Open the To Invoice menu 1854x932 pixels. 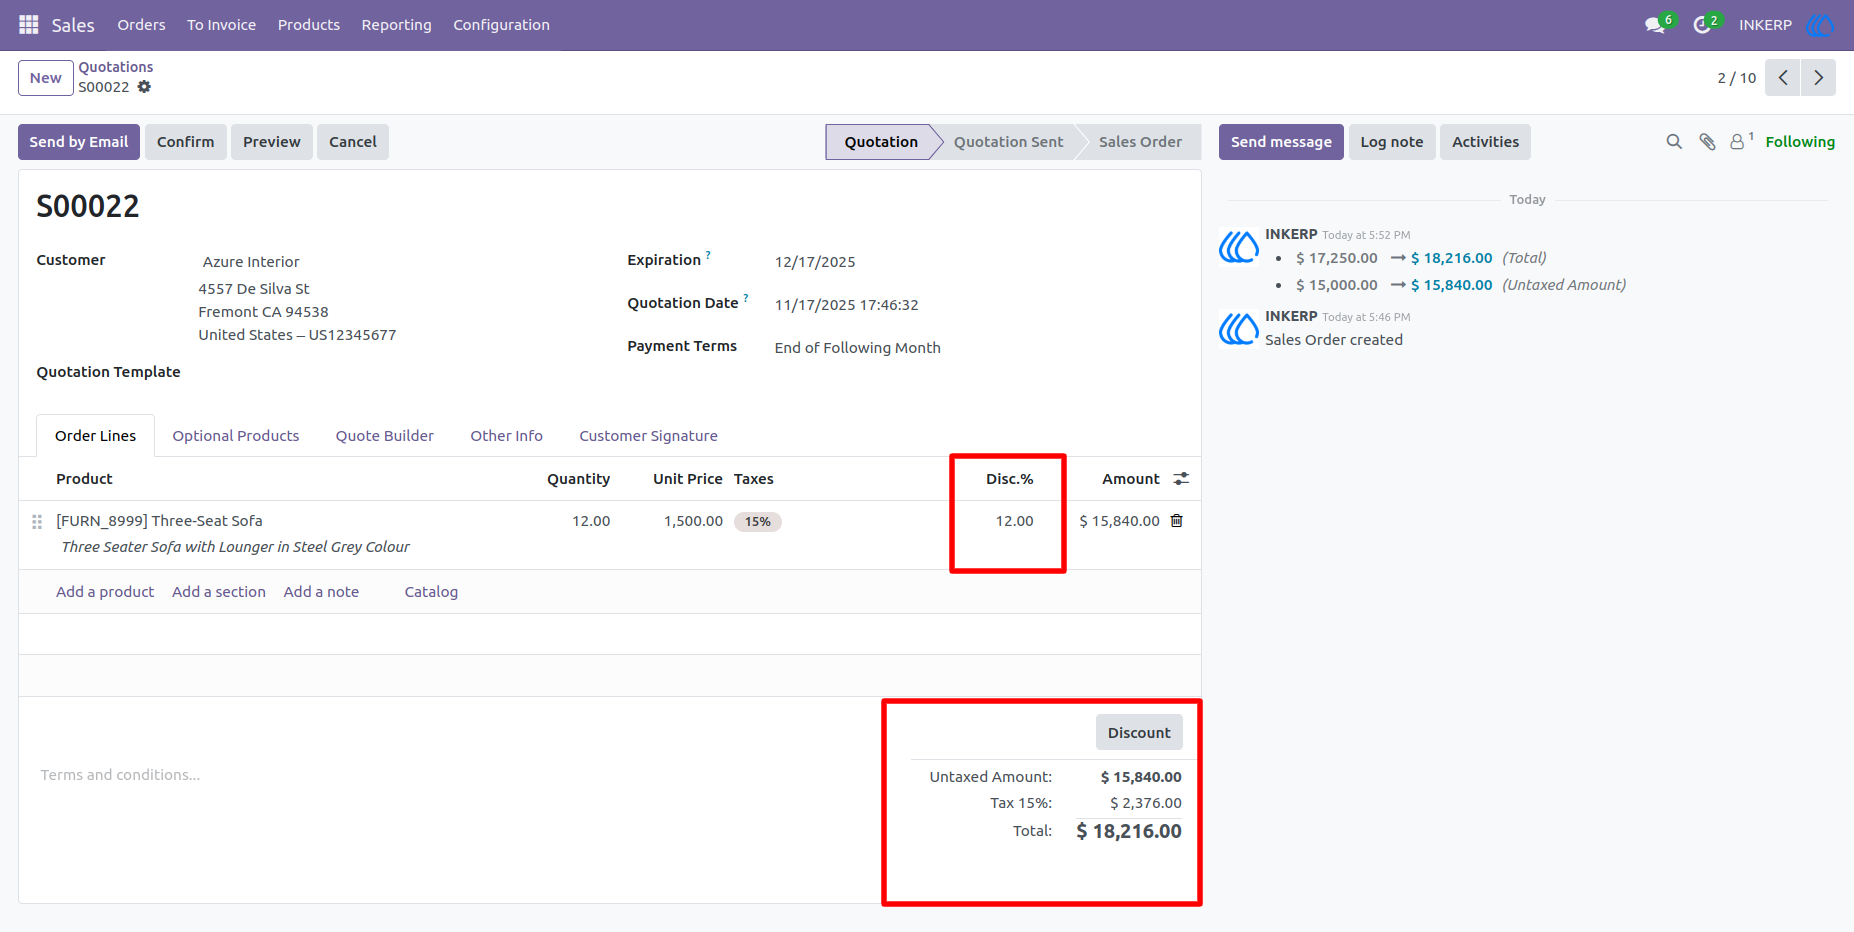click(x=221, y=25)
